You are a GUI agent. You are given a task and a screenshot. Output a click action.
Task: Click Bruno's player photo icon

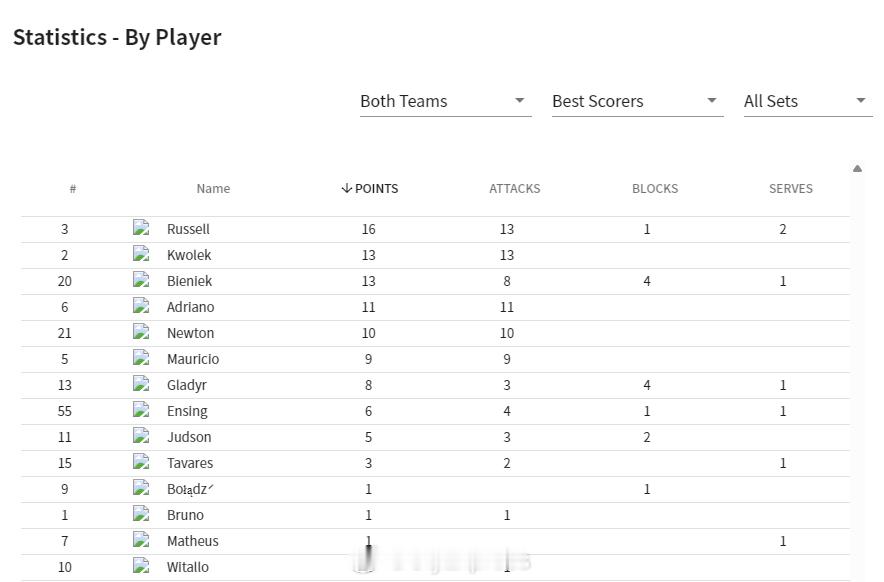(141, 514)
